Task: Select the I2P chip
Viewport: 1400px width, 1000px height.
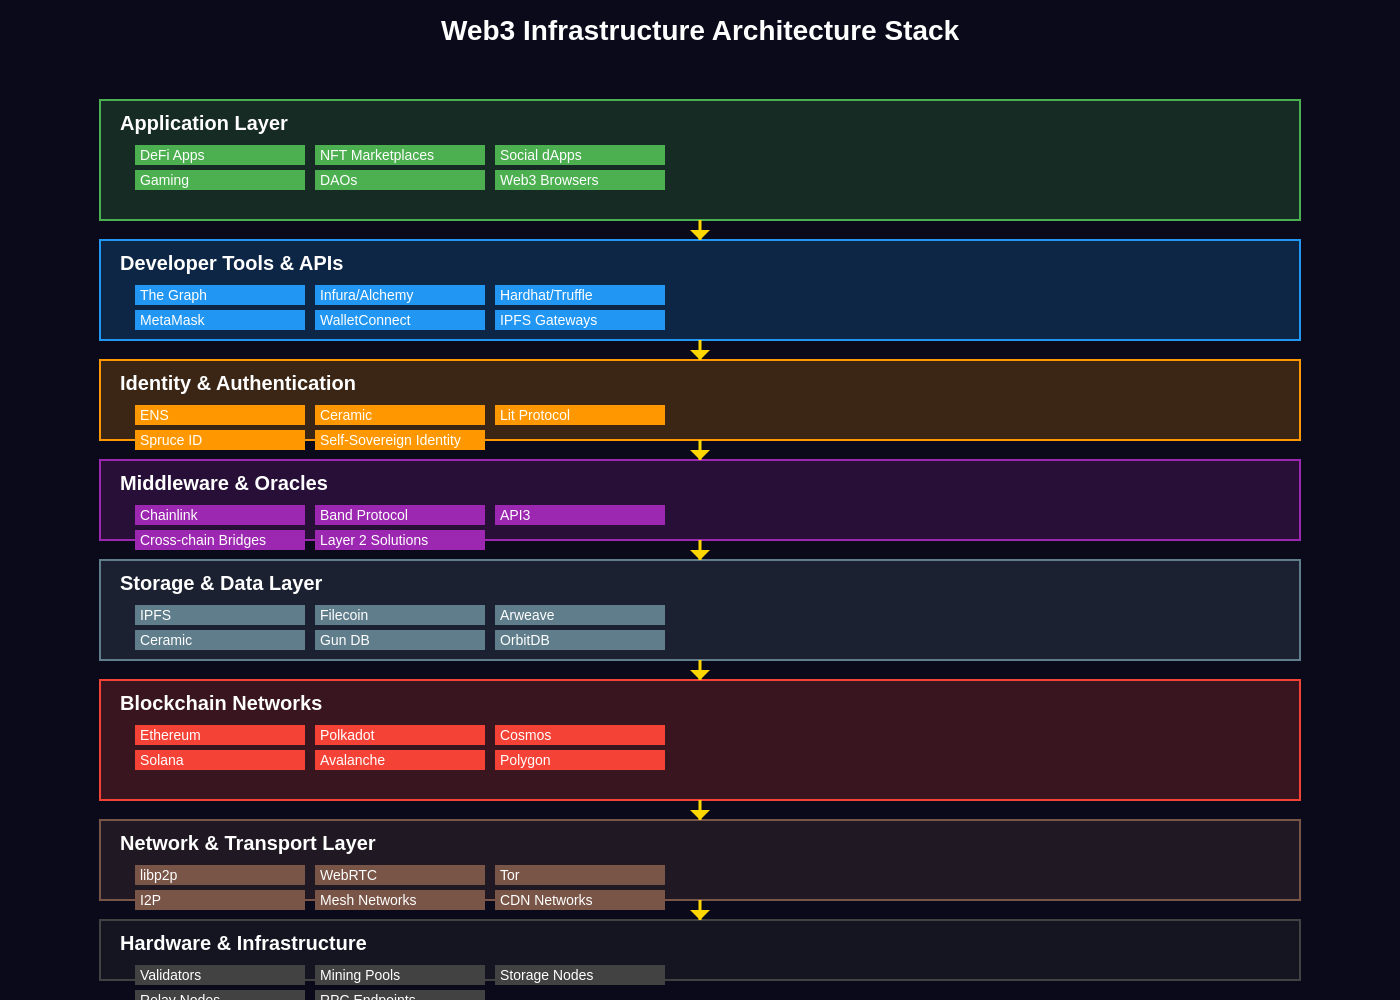Action: (x=220, y=900)
